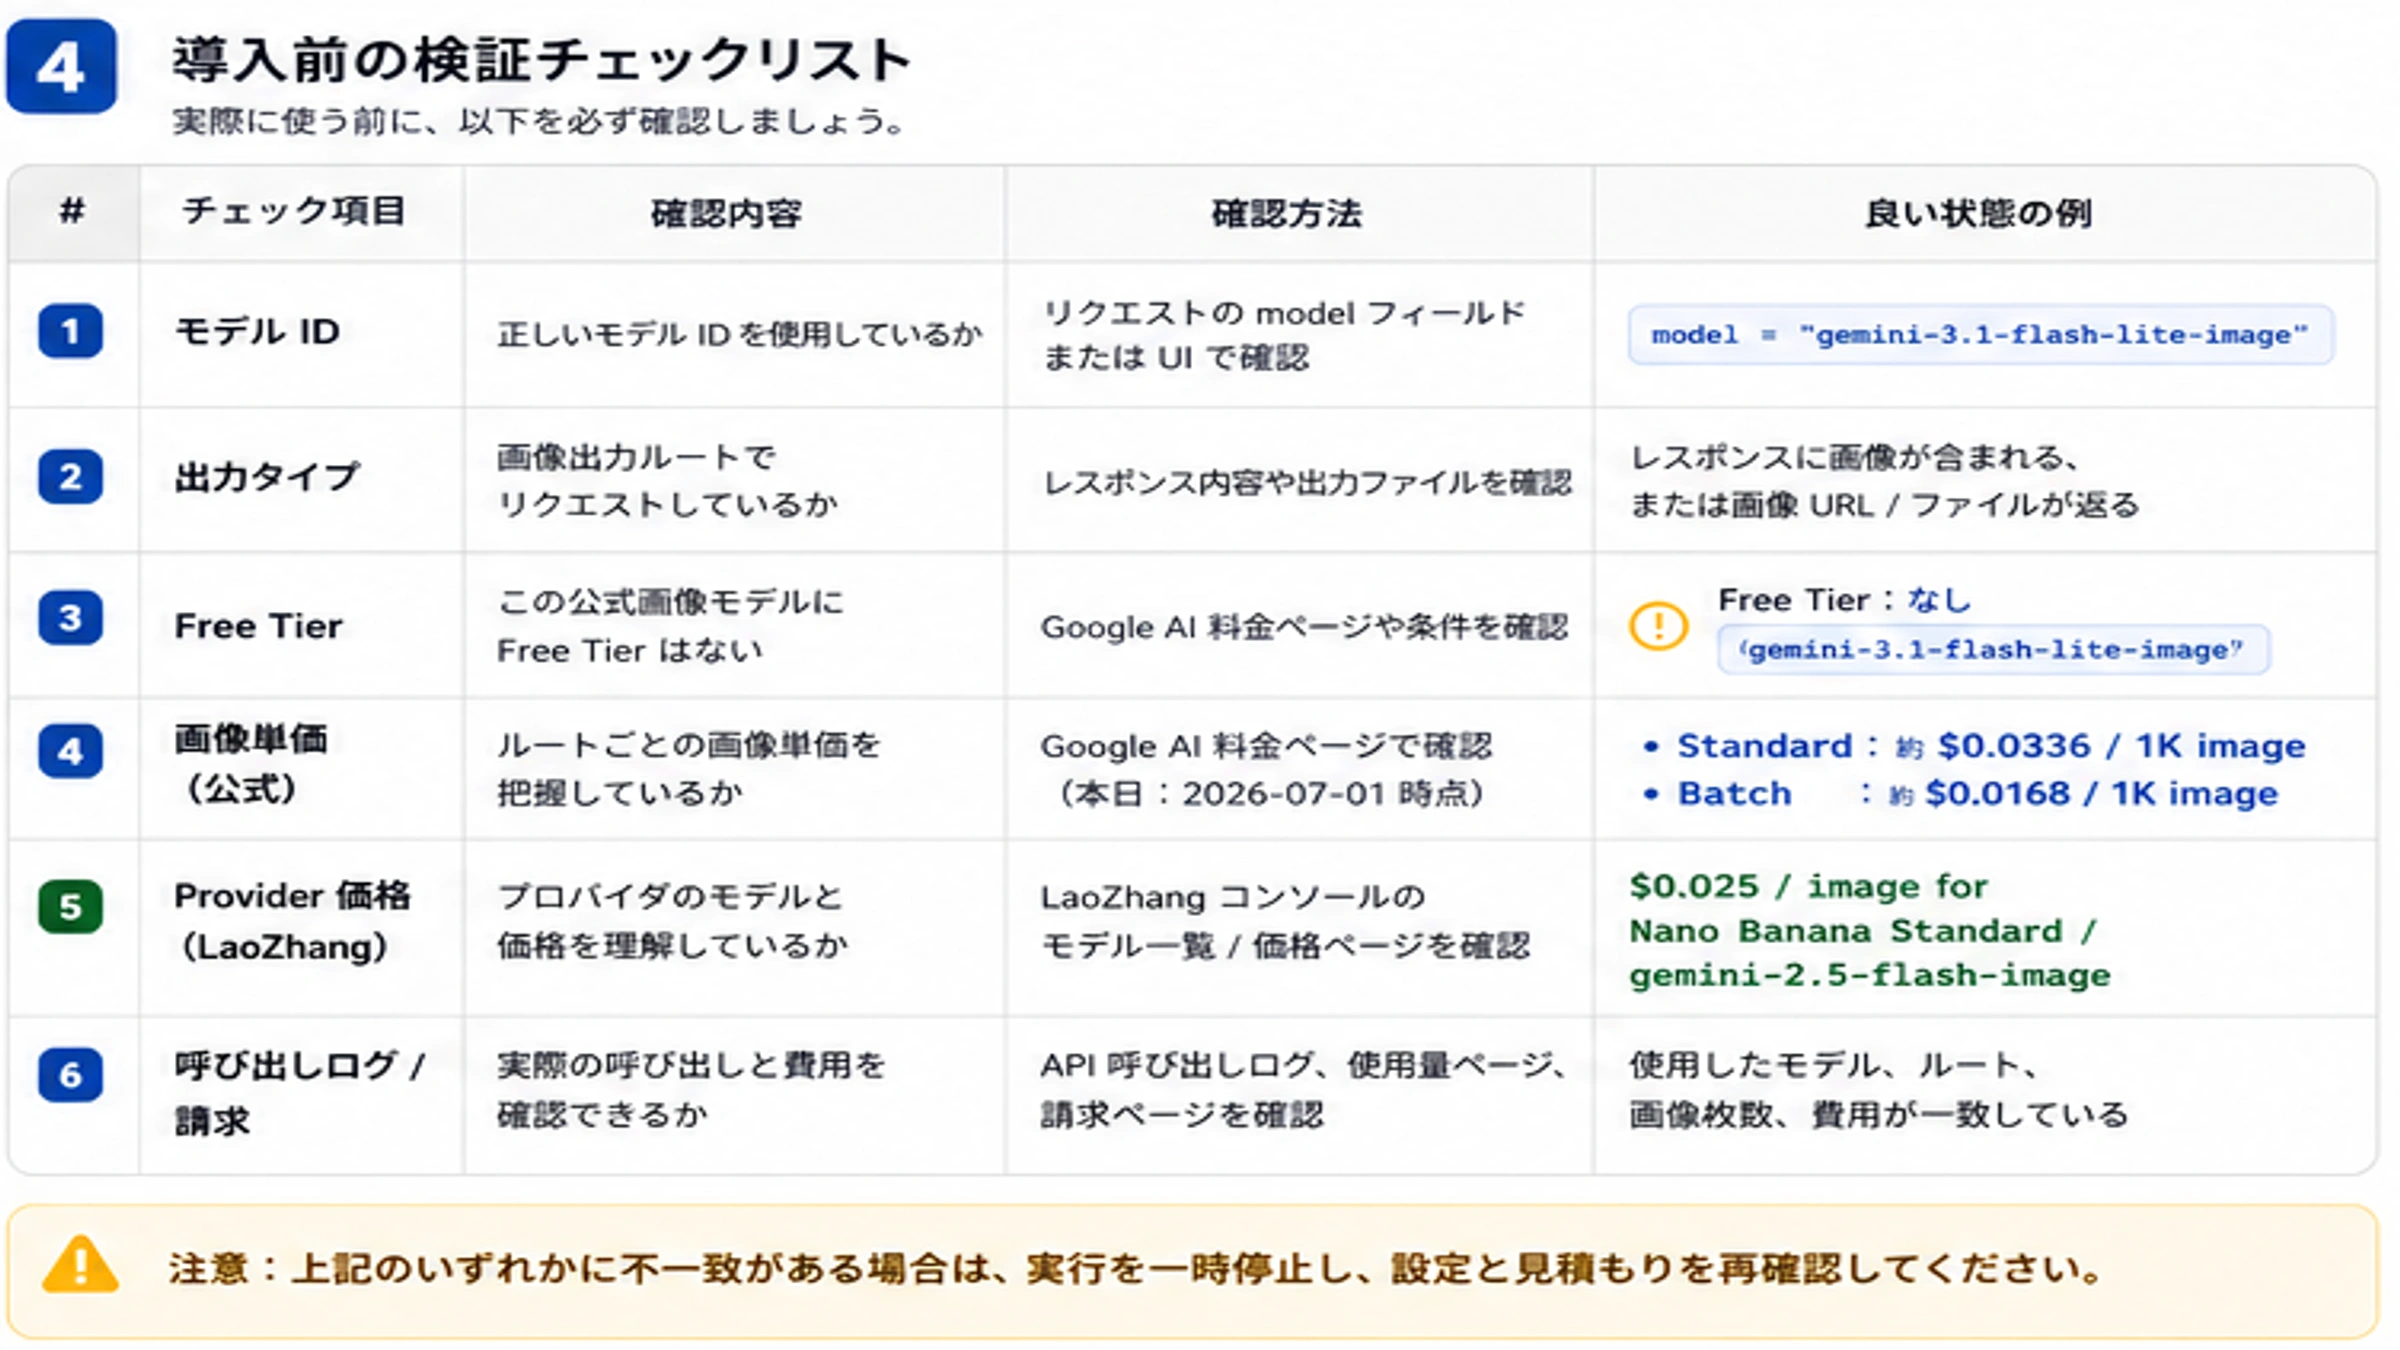Screen dimensions: 2400x1350
Task: Click the orange exclamation circle icon in Free Tier row
Action: 1658,626
